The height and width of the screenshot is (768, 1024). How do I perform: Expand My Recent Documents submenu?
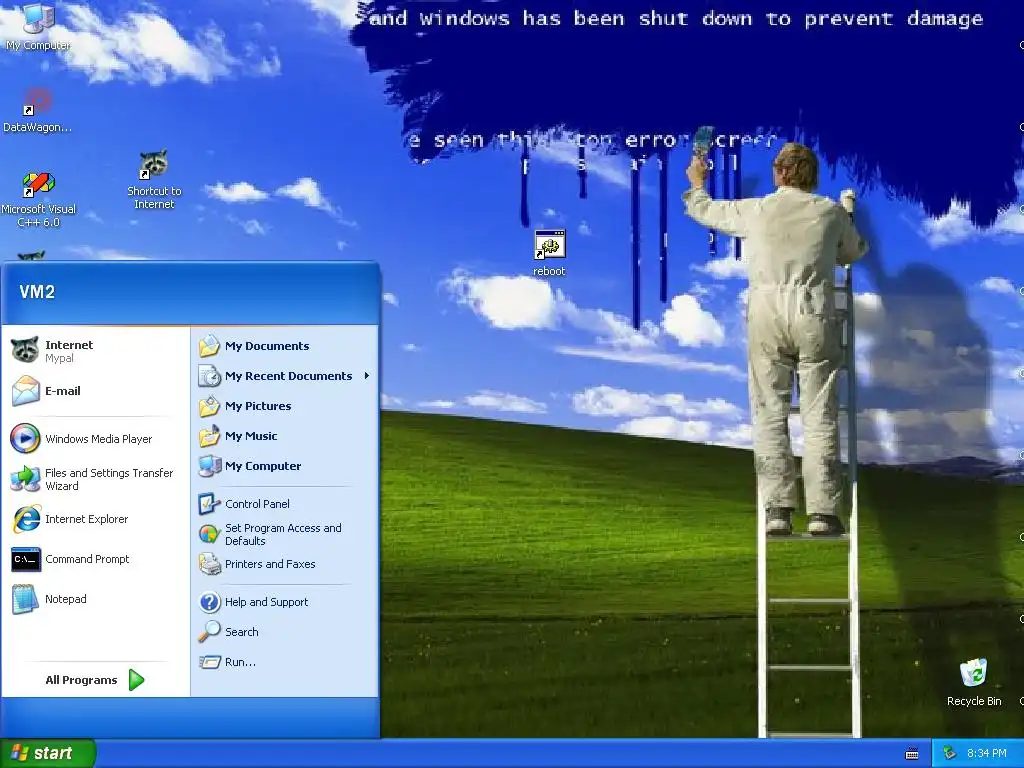285,376
